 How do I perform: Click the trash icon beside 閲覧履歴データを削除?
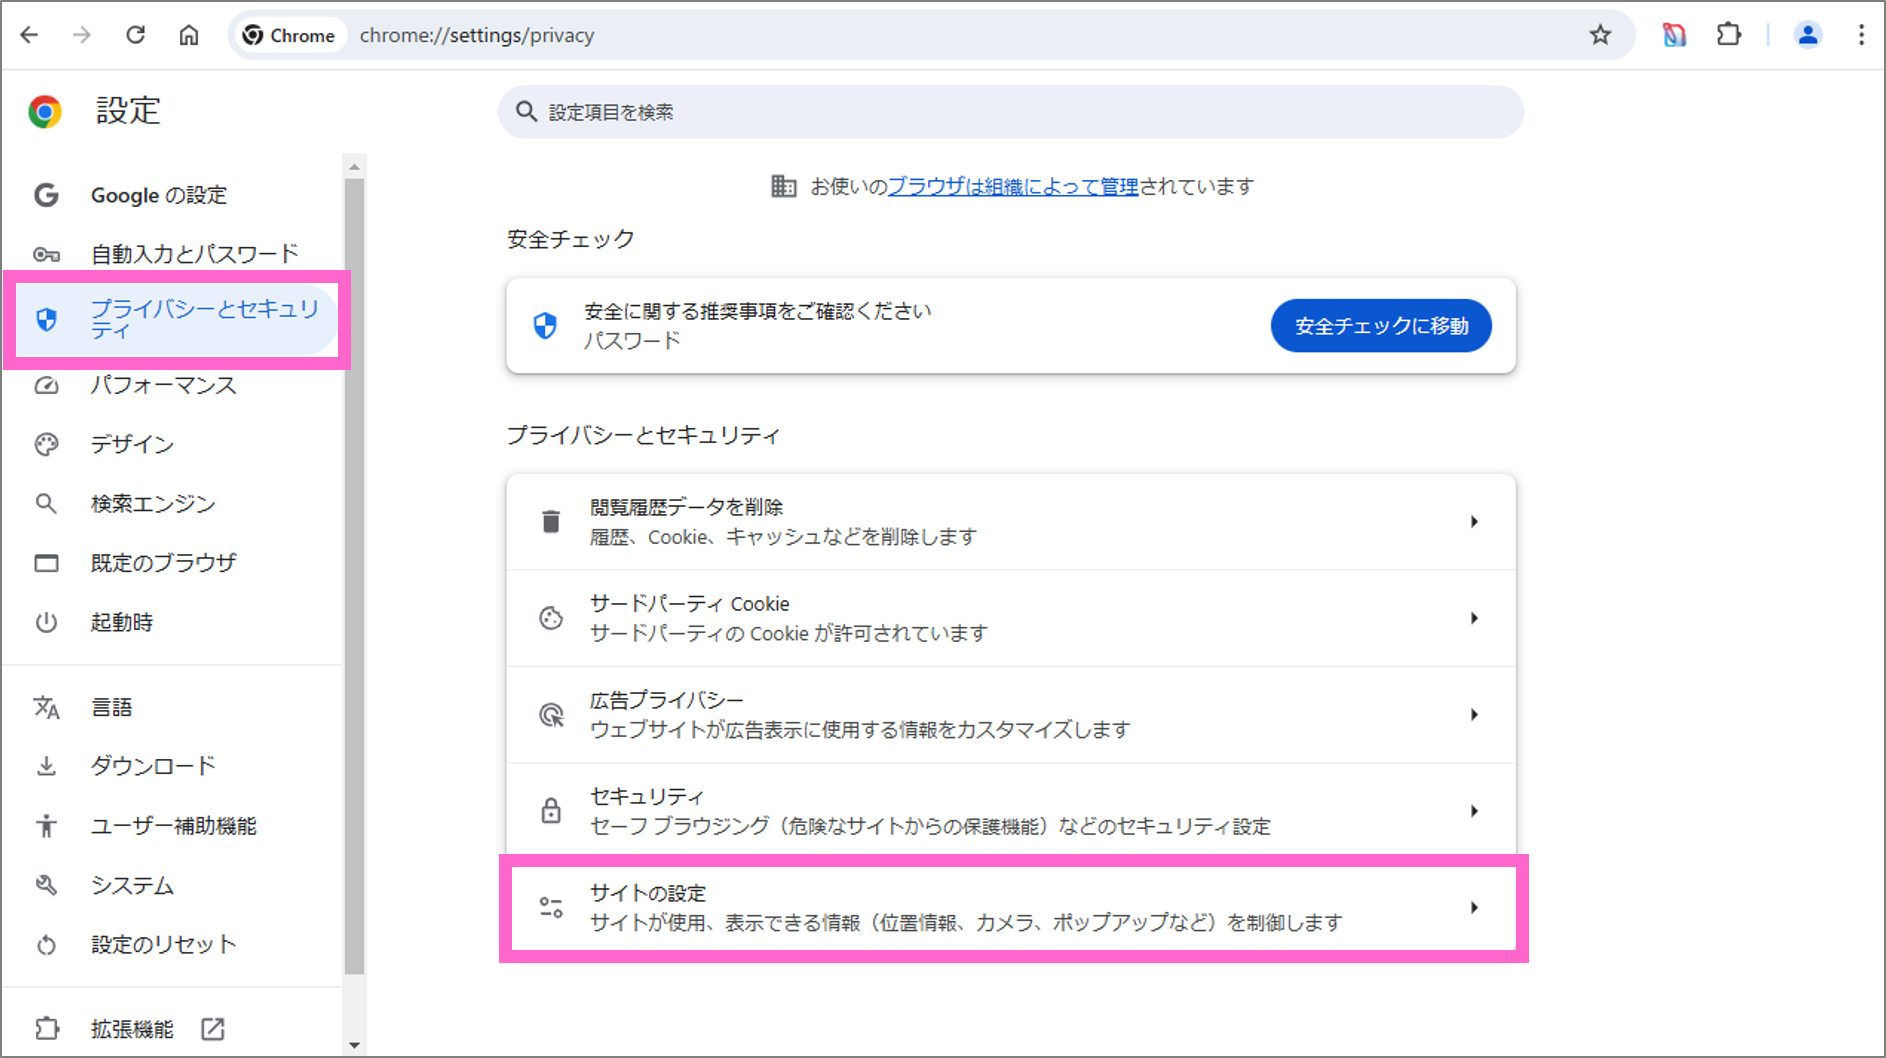pos(551,522)
